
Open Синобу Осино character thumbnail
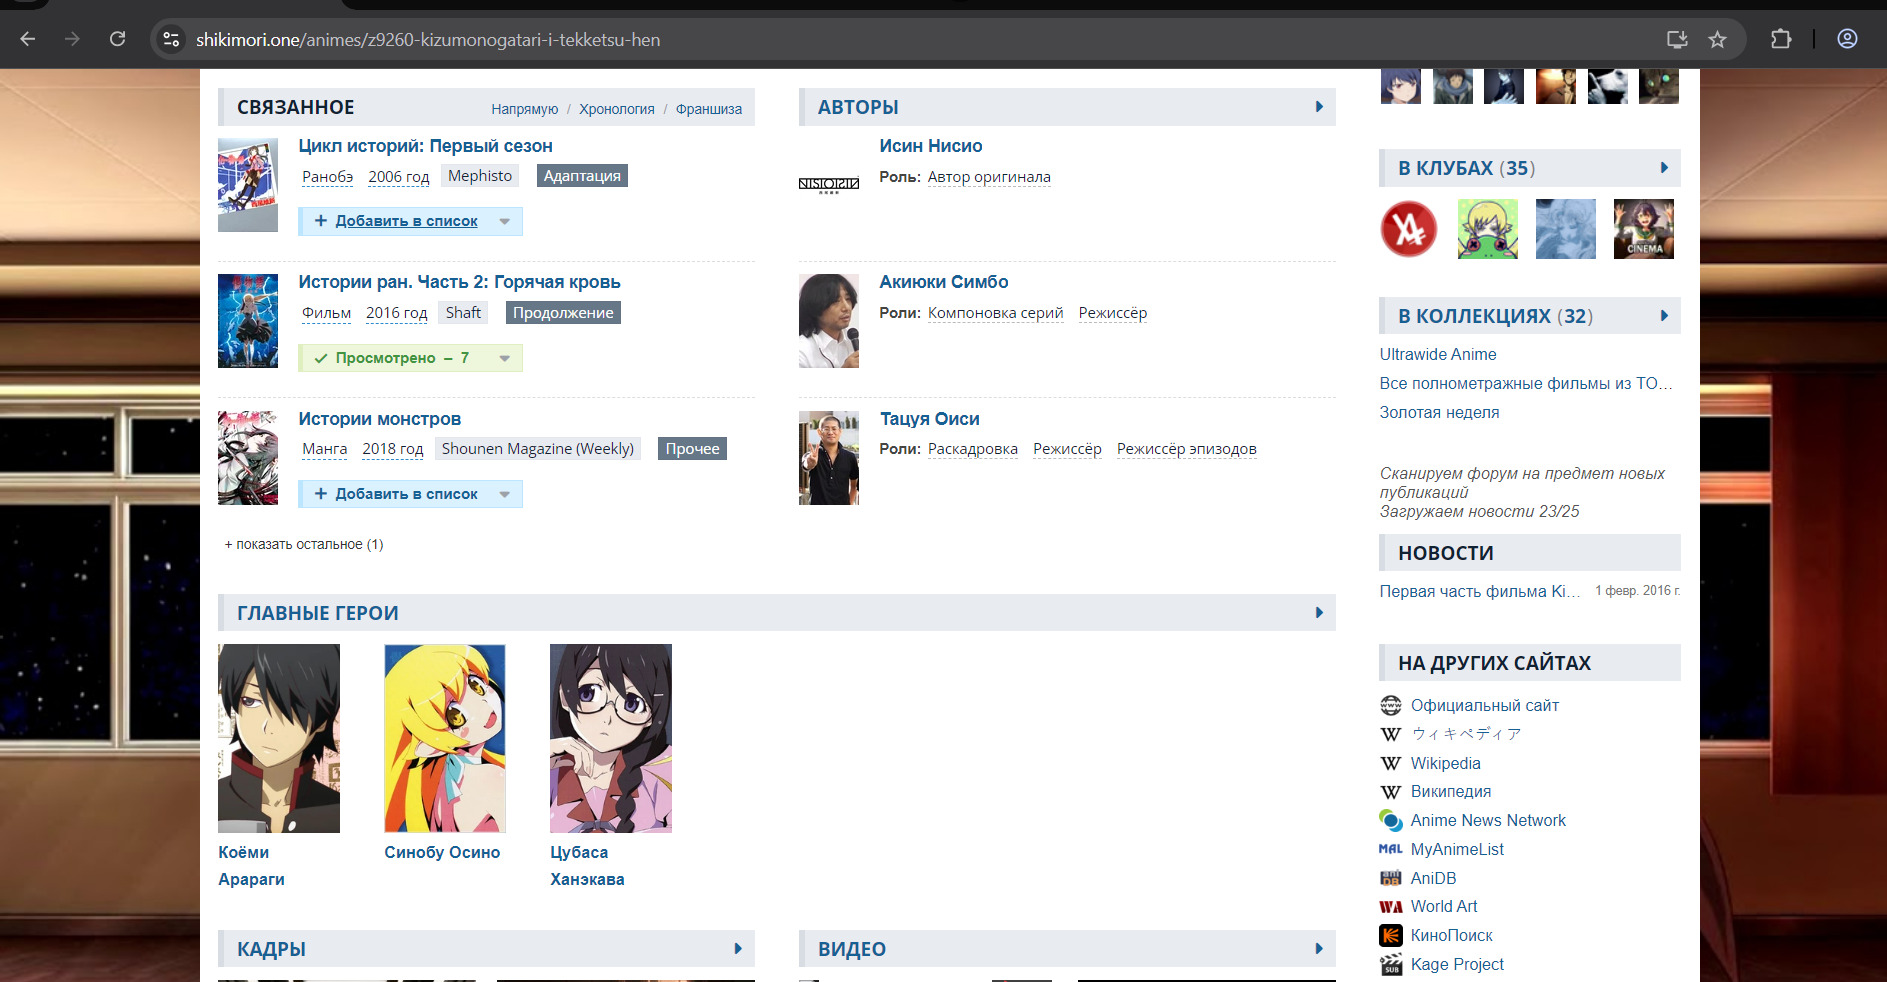[x=444, y=738]
